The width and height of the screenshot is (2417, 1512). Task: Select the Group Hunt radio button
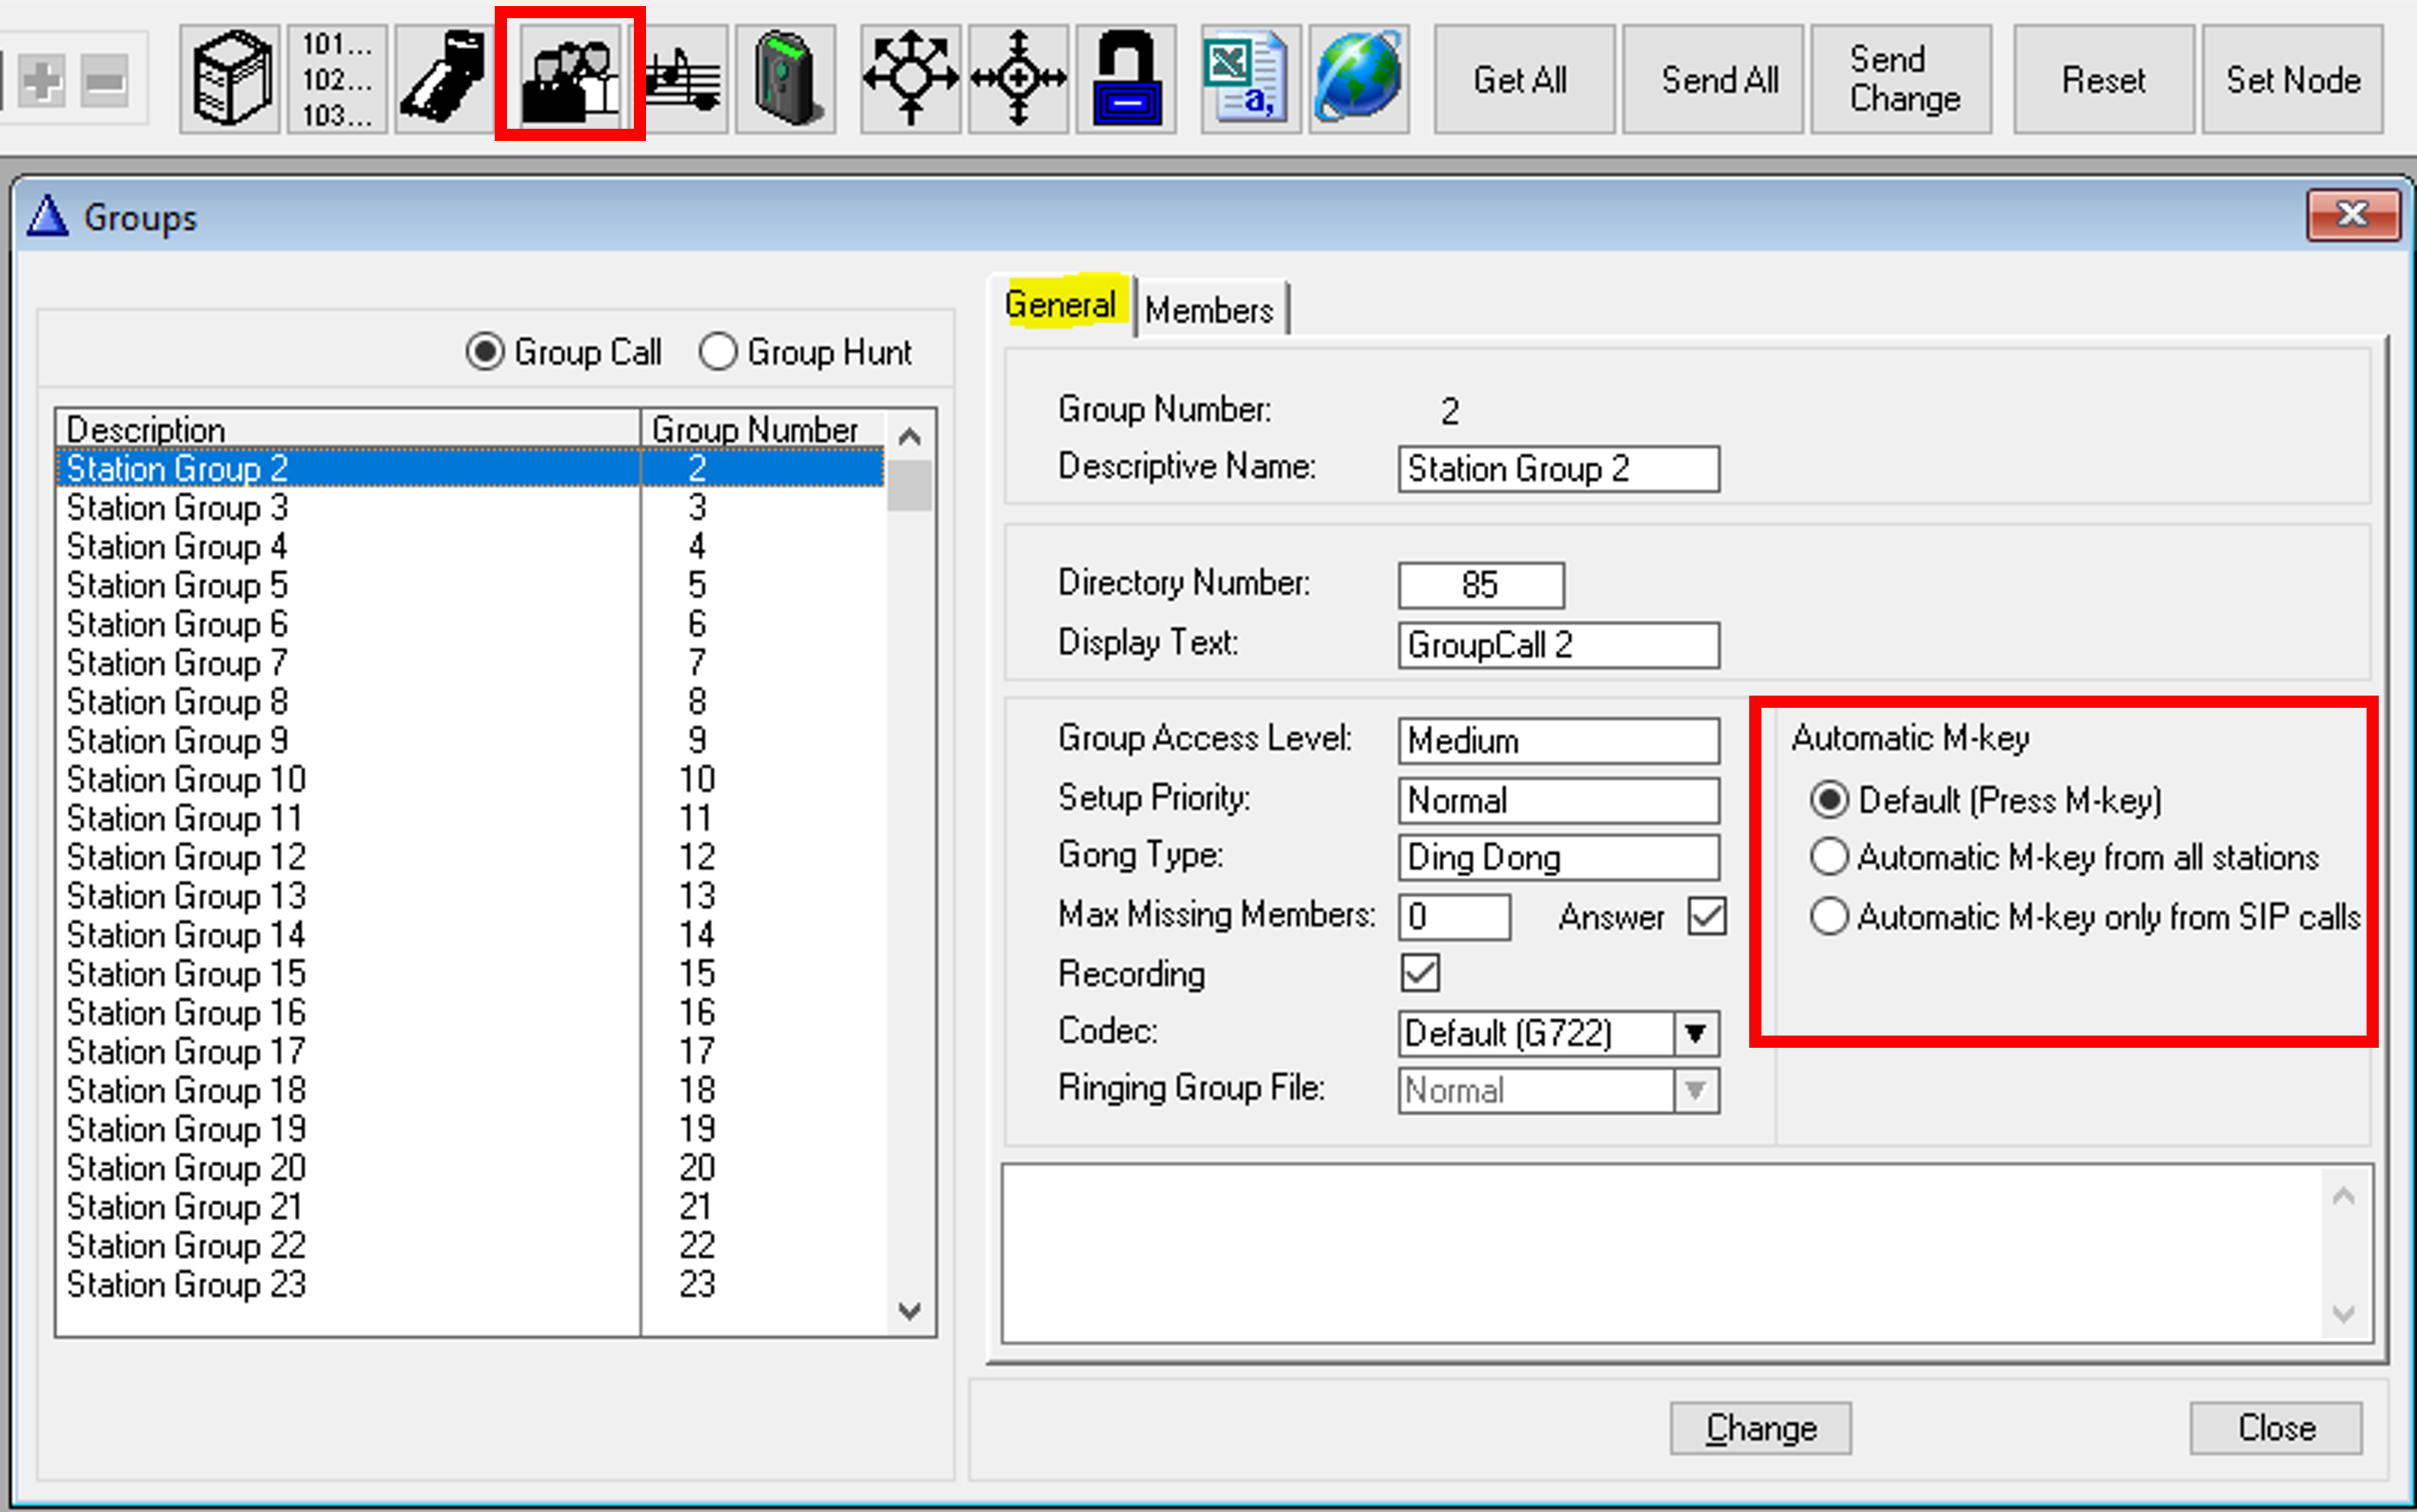[x=718, y=352]
